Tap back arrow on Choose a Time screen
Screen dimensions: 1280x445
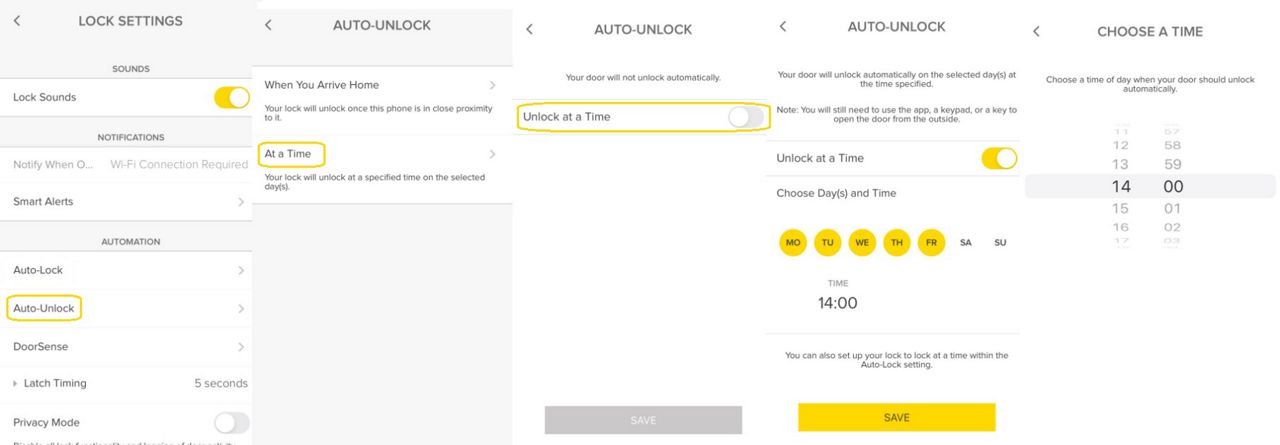pos(1036,32)
